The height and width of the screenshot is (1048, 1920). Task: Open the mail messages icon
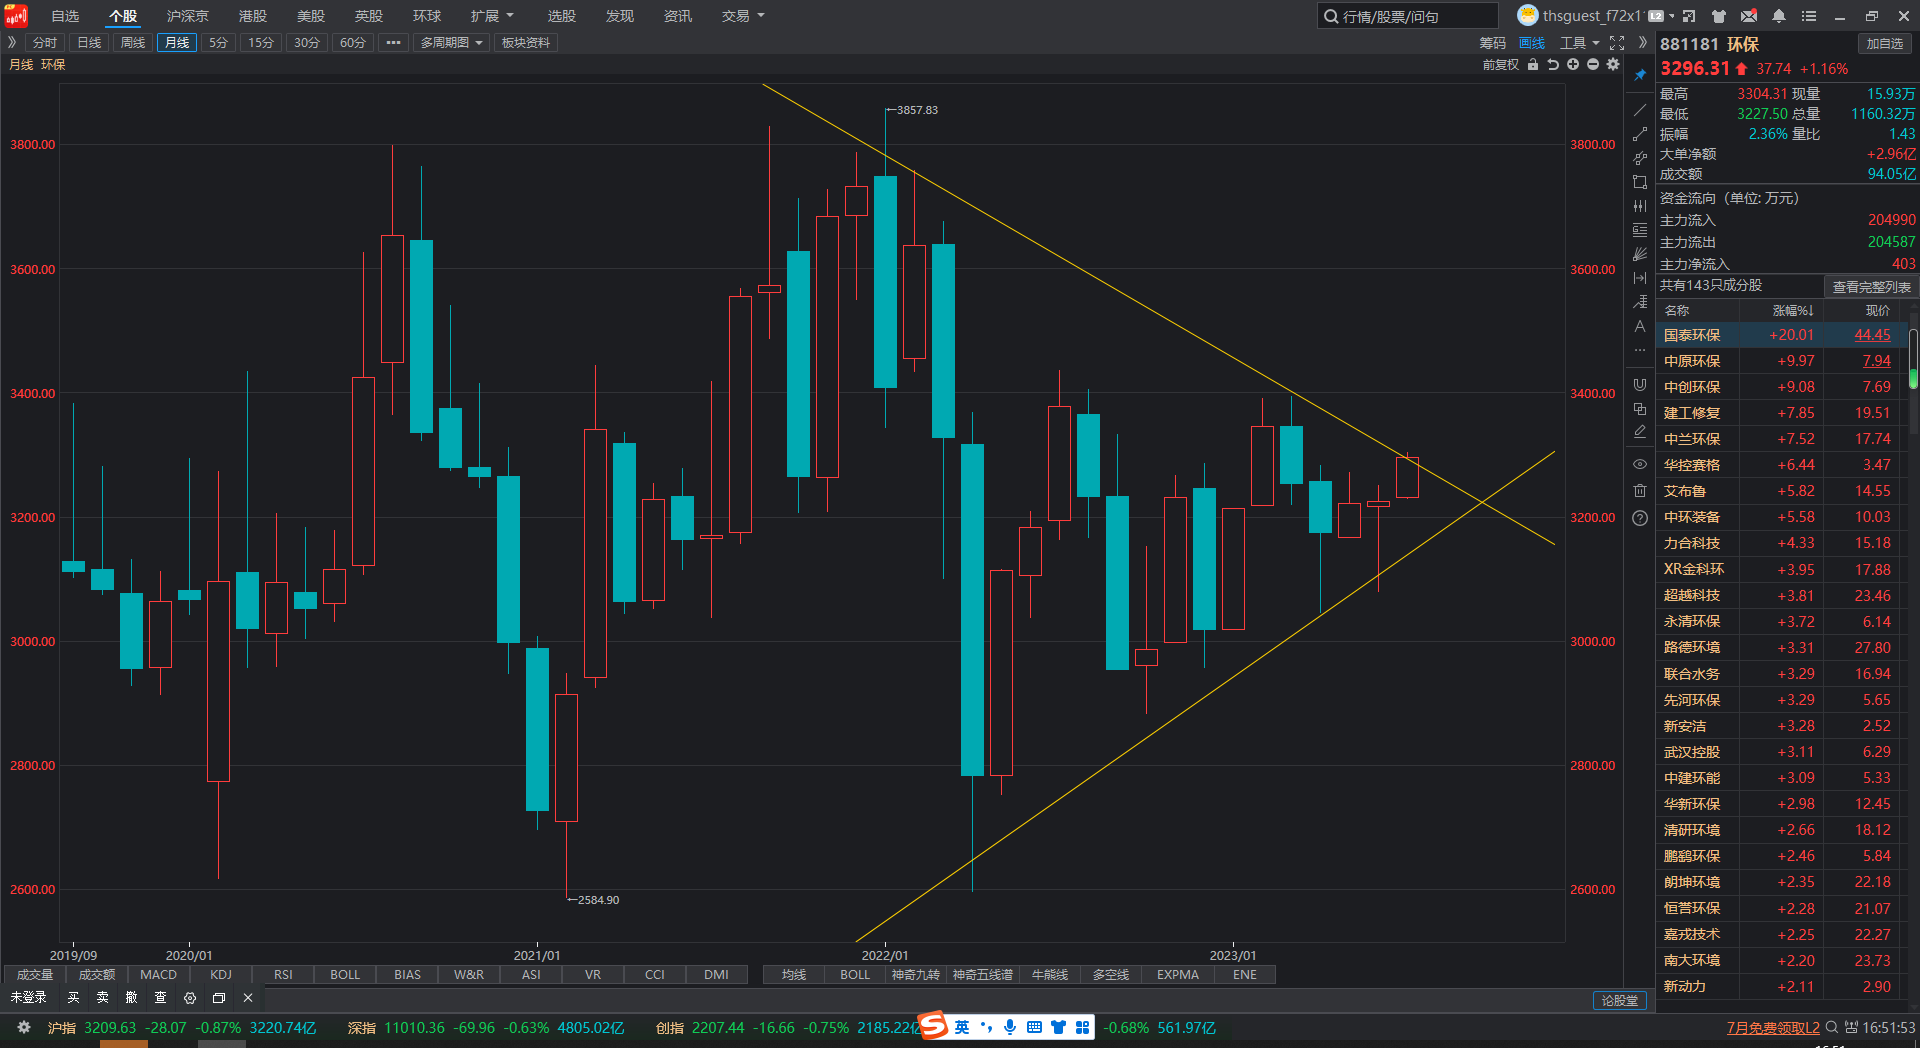tap(1749, 16)
